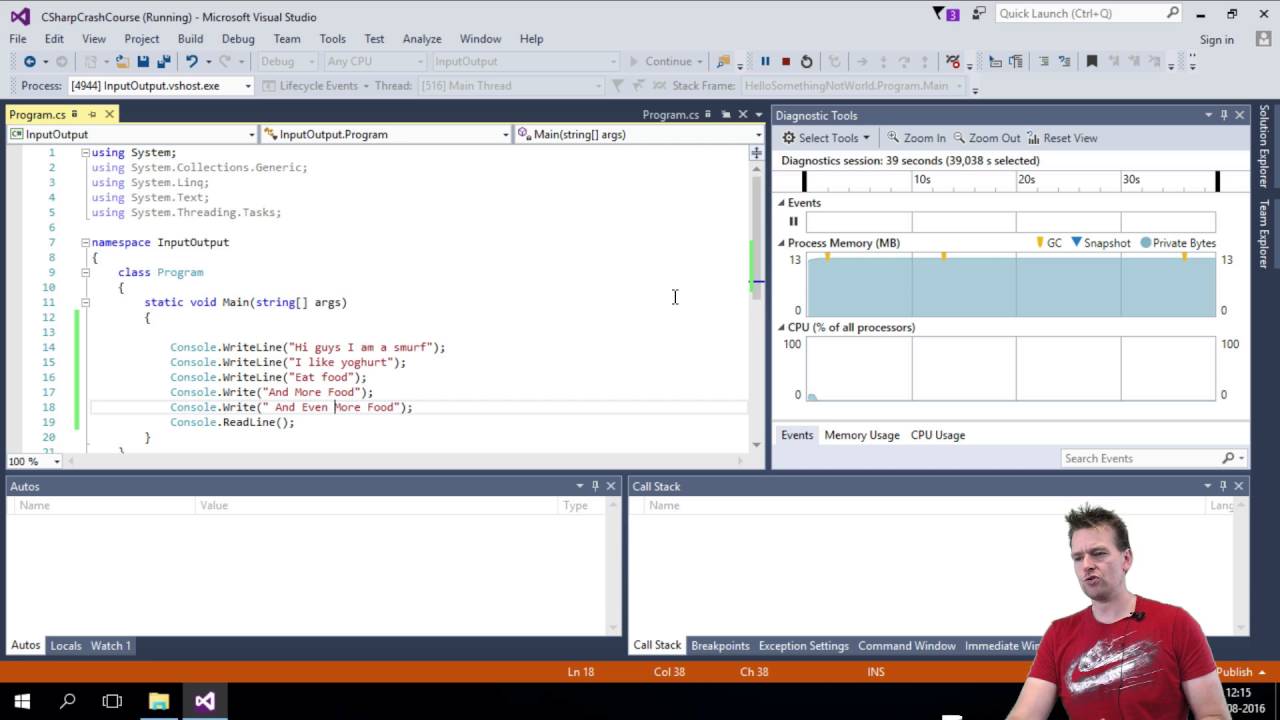Click the breakpoints toolbar icon with red circle
This screenshot has width=1280, height=720.
point(953,61)
